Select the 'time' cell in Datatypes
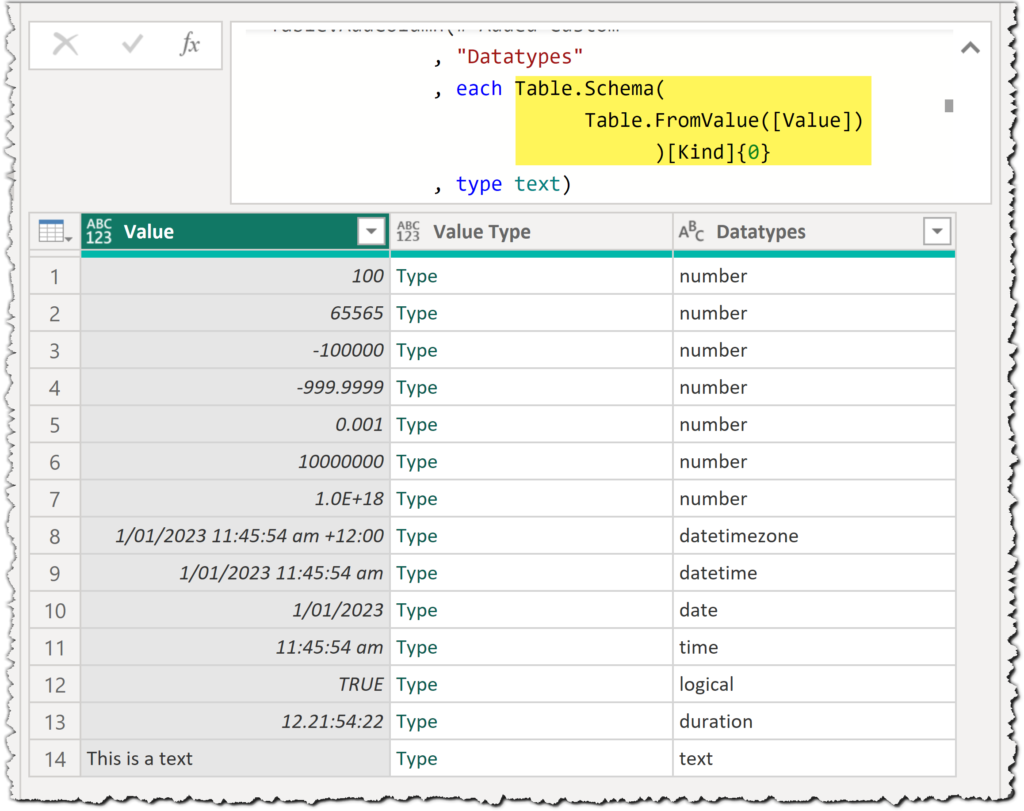 [x=814, y=648]
